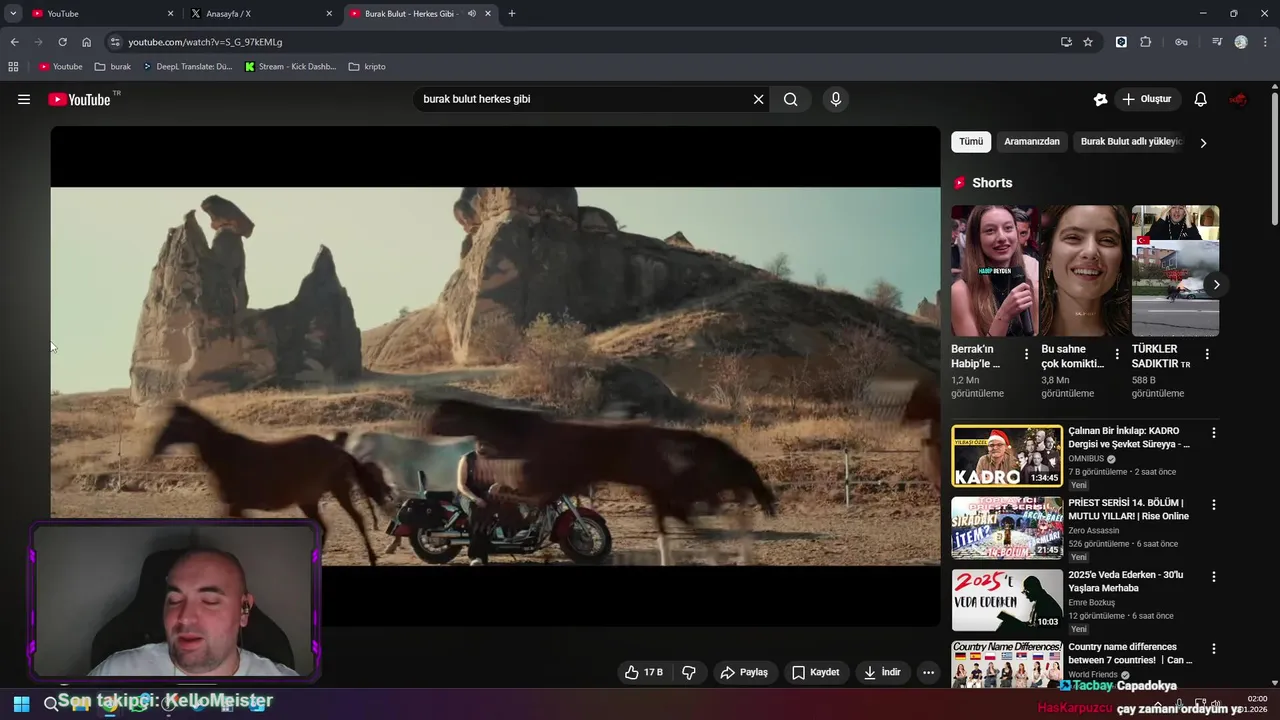View site information icon in address bar

coord(115,42)
